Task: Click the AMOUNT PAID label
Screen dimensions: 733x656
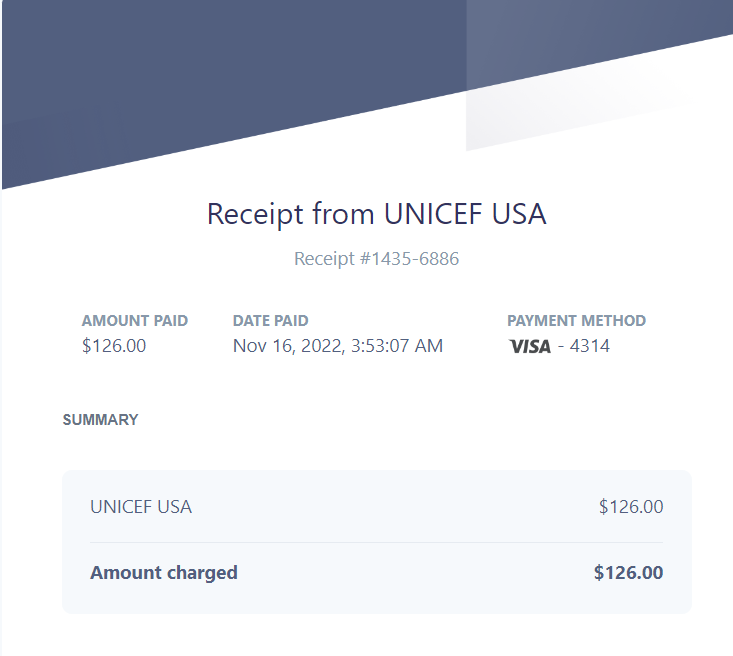Action: pyautogui.click(x=135, y=321)
